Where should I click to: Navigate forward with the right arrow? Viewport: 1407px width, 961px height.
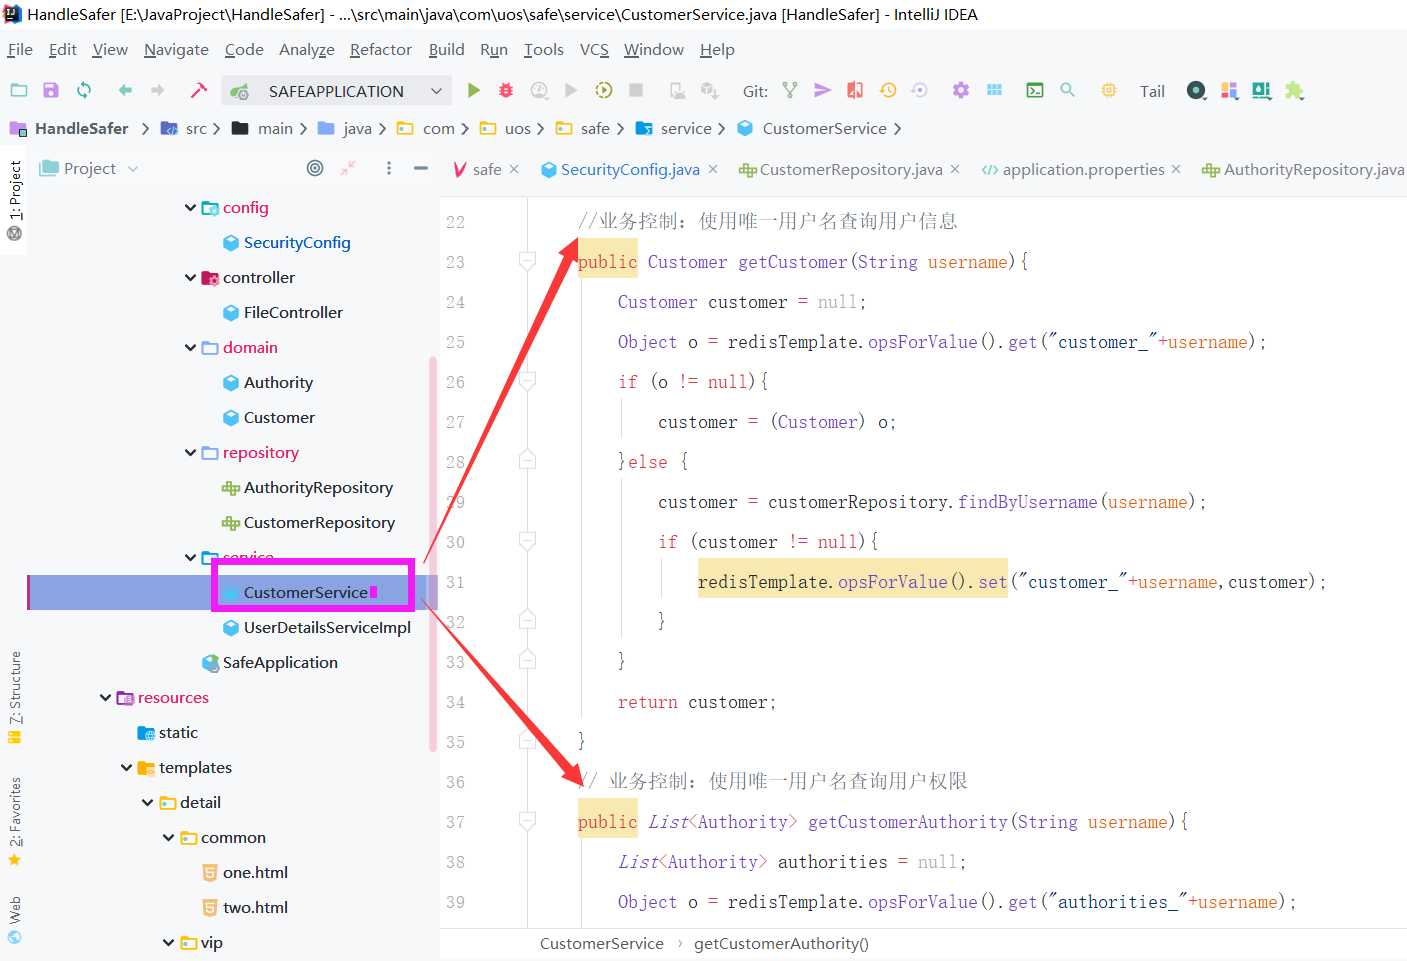[x=157, y=90]
